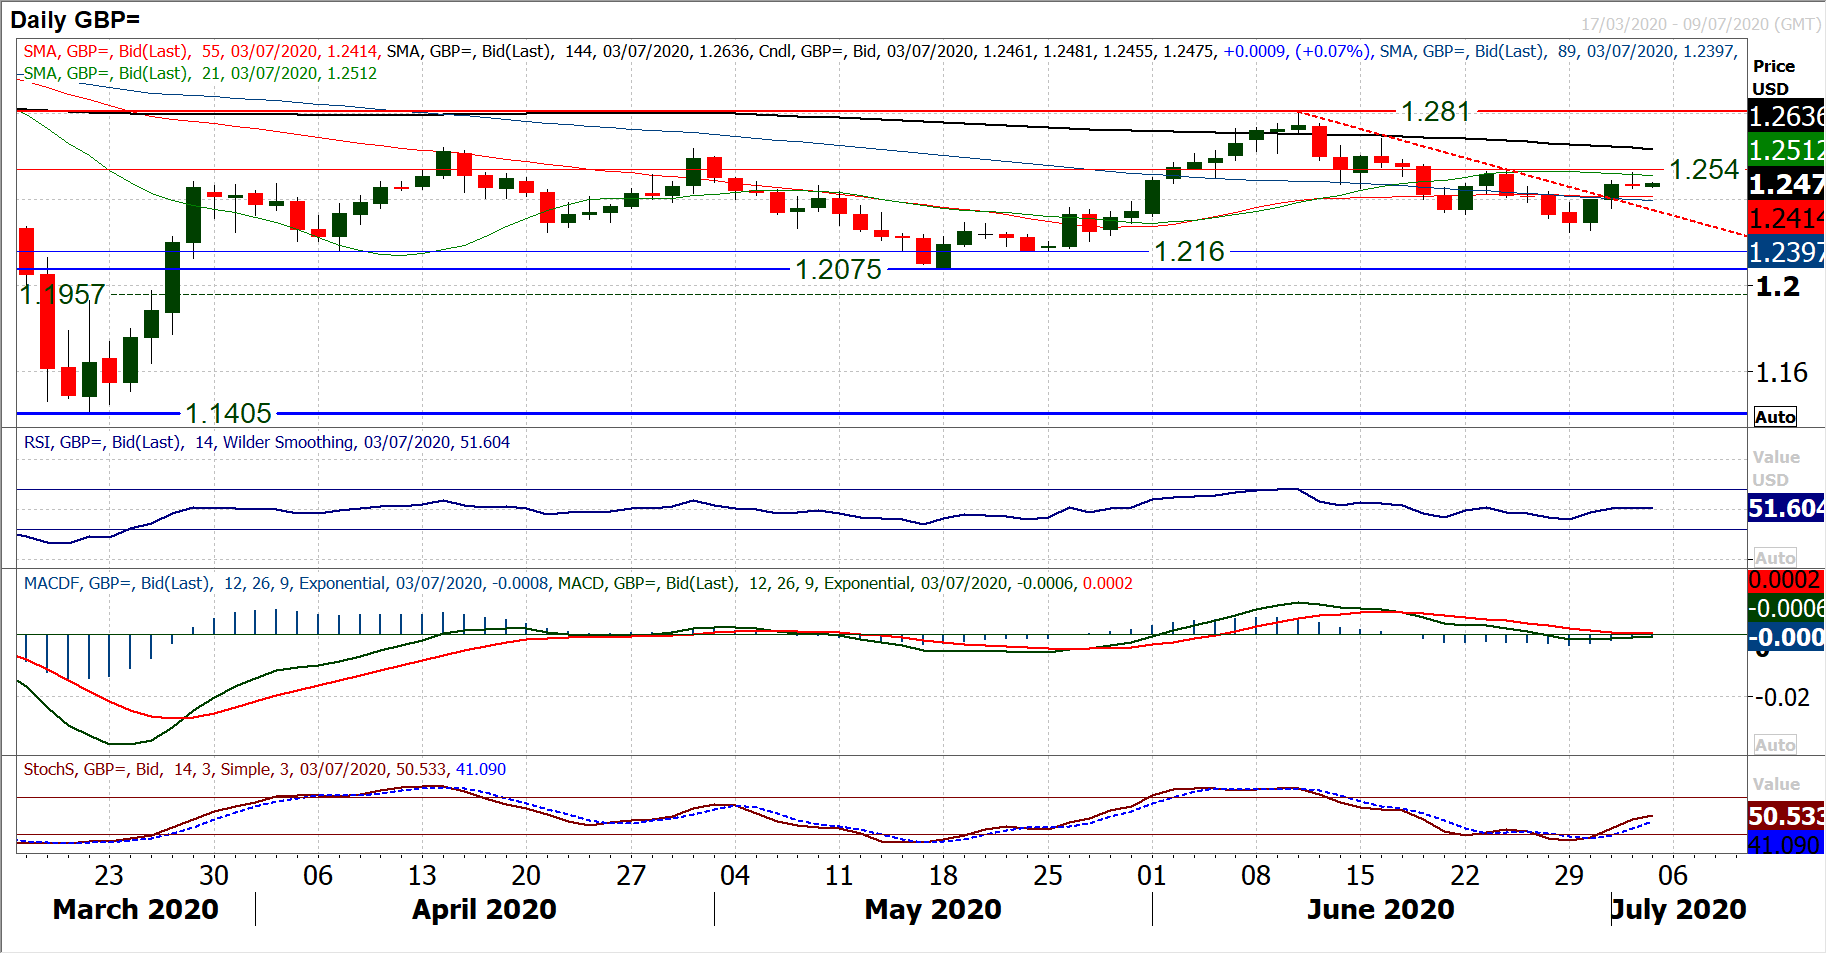This screenshot has height=954, width=1827.
Task: Select the RSI 51.604 value tag
Action: click(x=1786, y=508)
